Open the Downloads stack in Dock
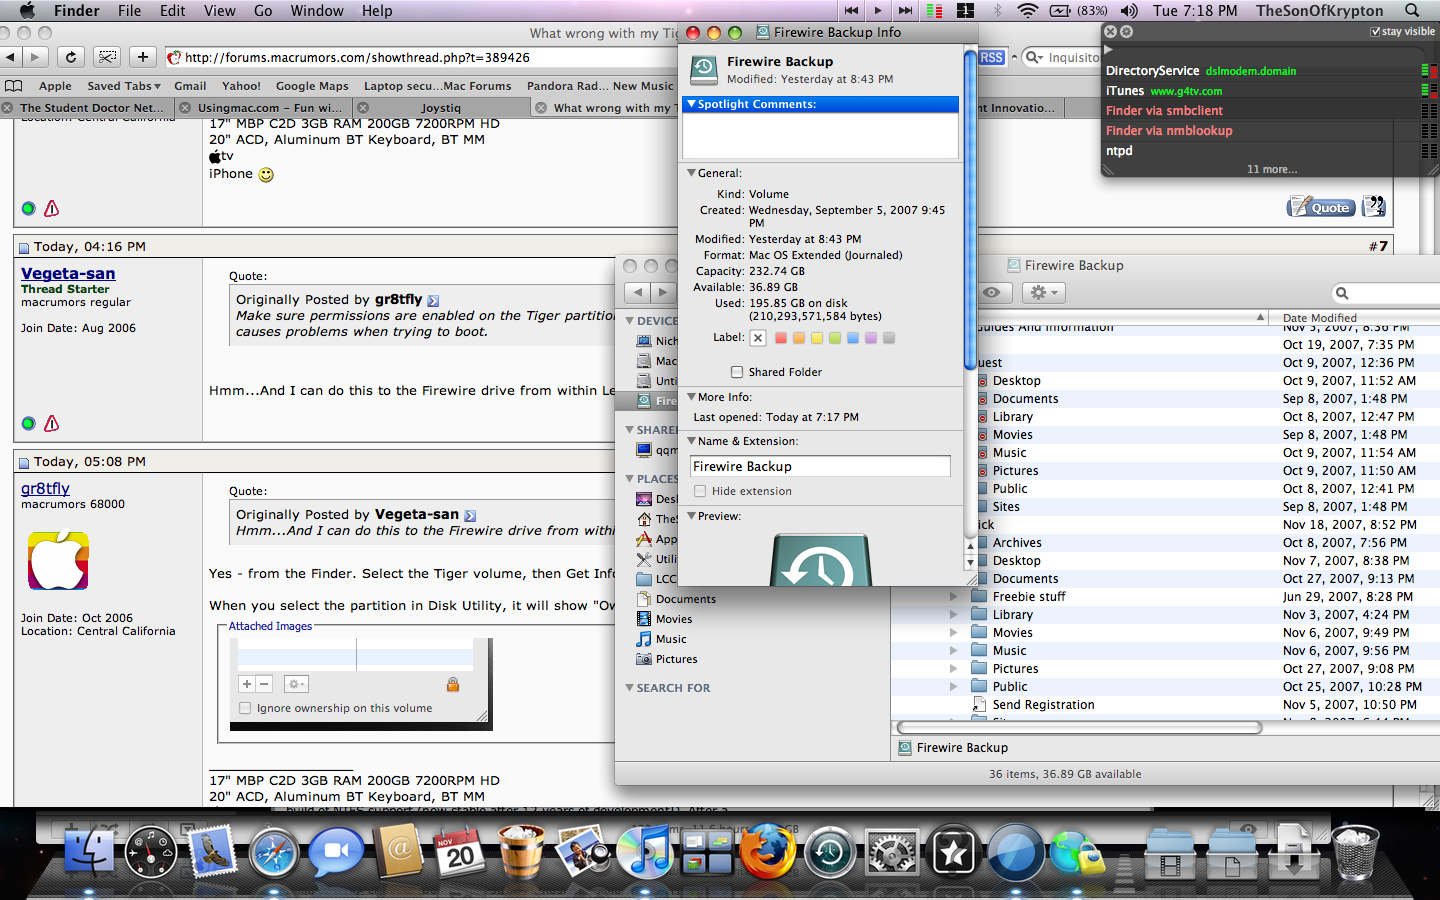Viewport: 1440px width, 900px height. (1293, 852)
